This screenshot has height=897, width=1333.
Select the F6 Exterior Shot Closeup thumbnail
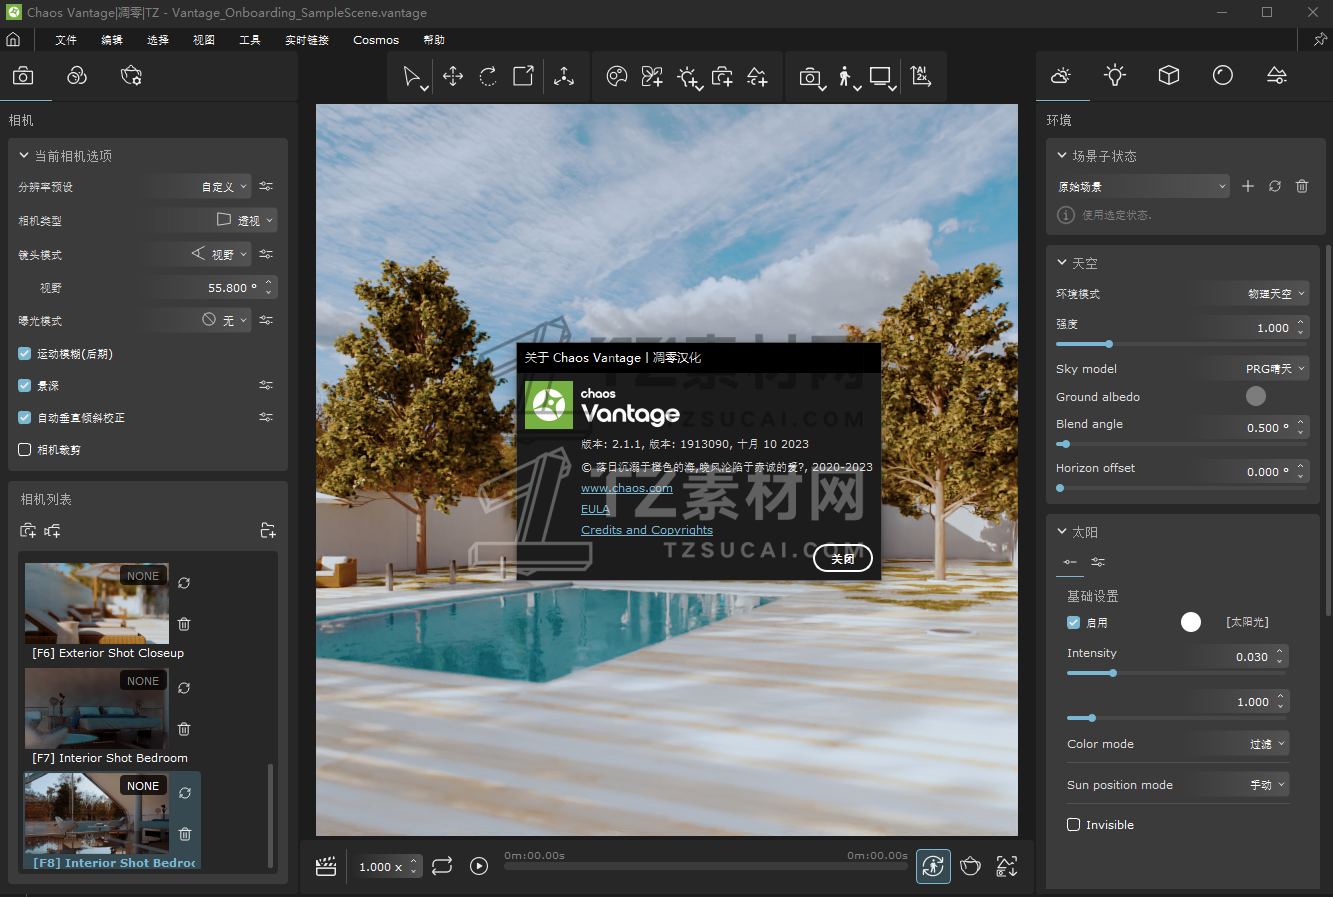(x=97, y=603)
